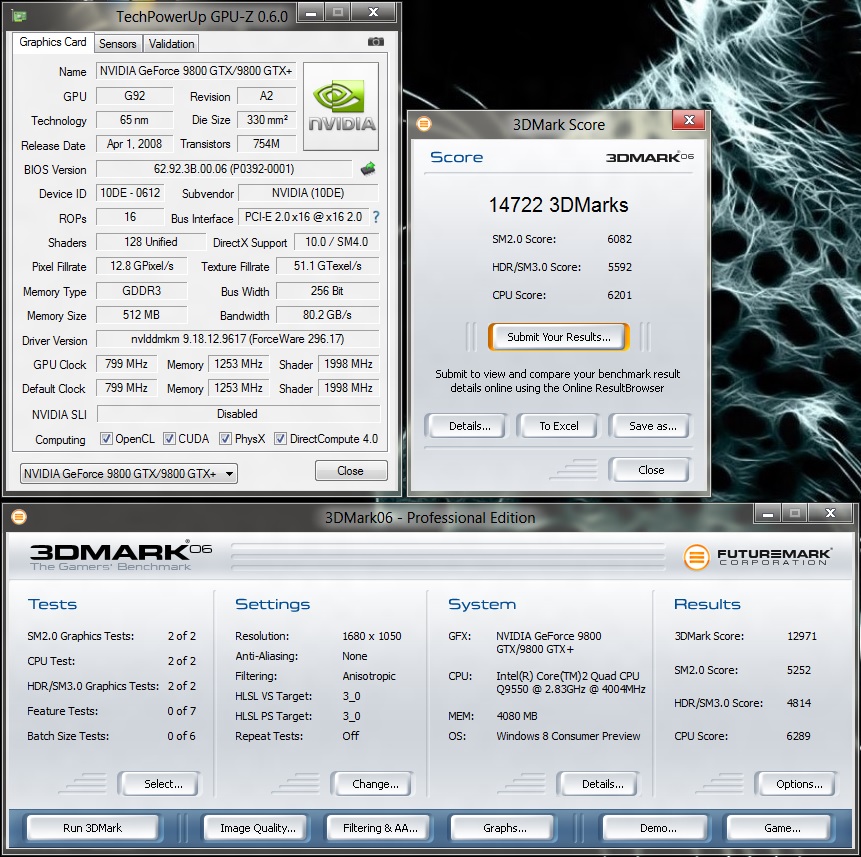This screenshot has height=857, width=861.
Task: Close the 3DMark Score dialog with X
Action: pos(689,120)
